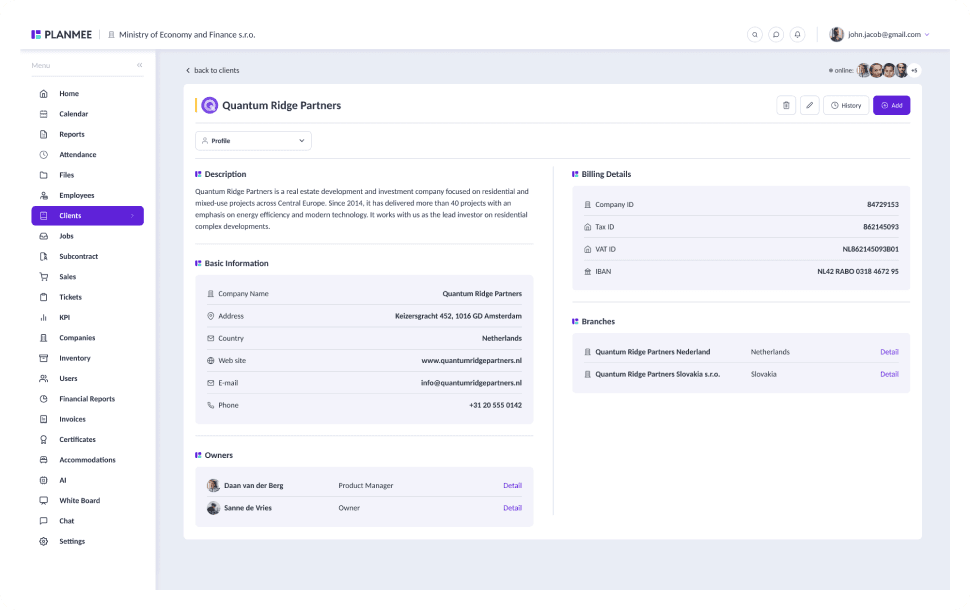970x610 pixels.
Task: Open Detail for Sanne de Vries
Action: 512,508
